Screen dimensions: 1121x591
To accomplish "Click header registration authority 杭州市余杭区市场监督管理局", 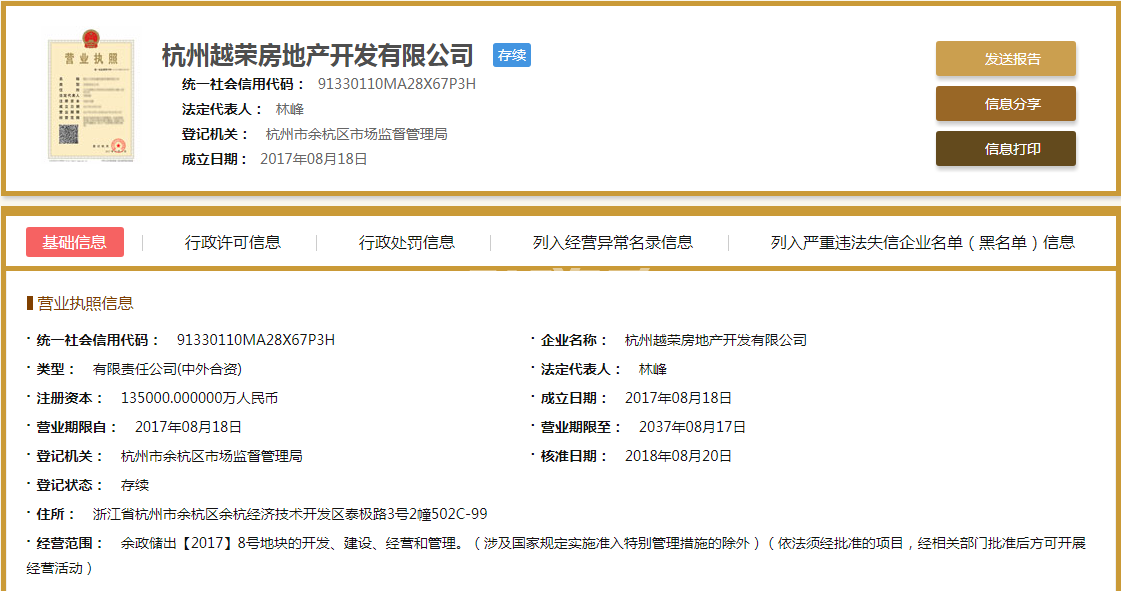I will click(x=356, y=134).
